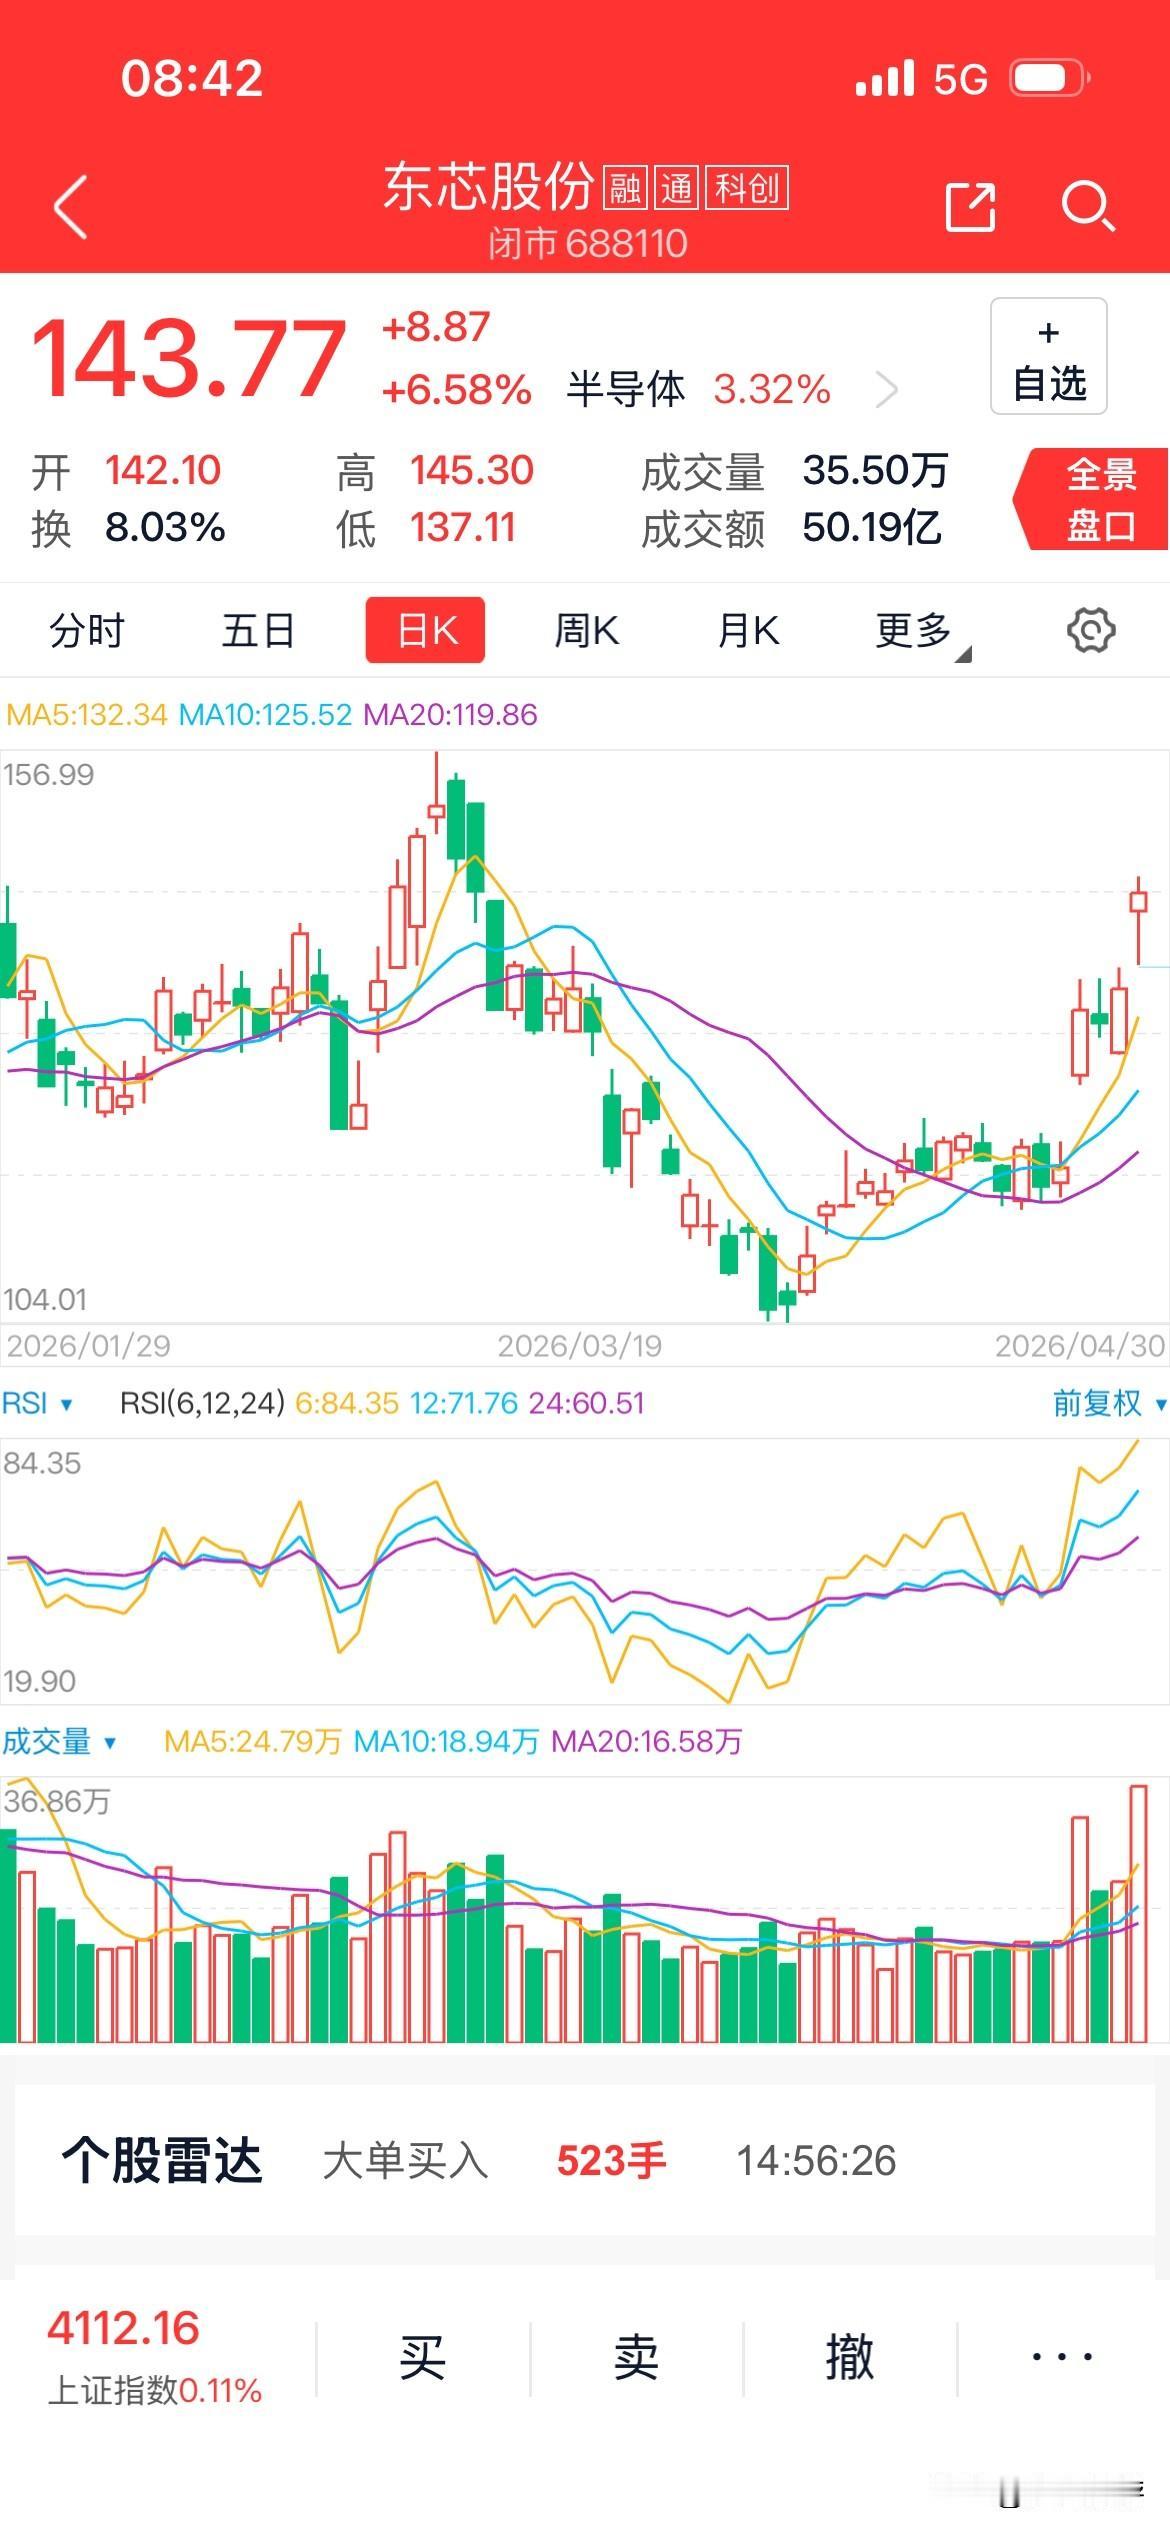Switch to the 五日 tab
The image size is (1170, 2532).
[x=258, y=631]
